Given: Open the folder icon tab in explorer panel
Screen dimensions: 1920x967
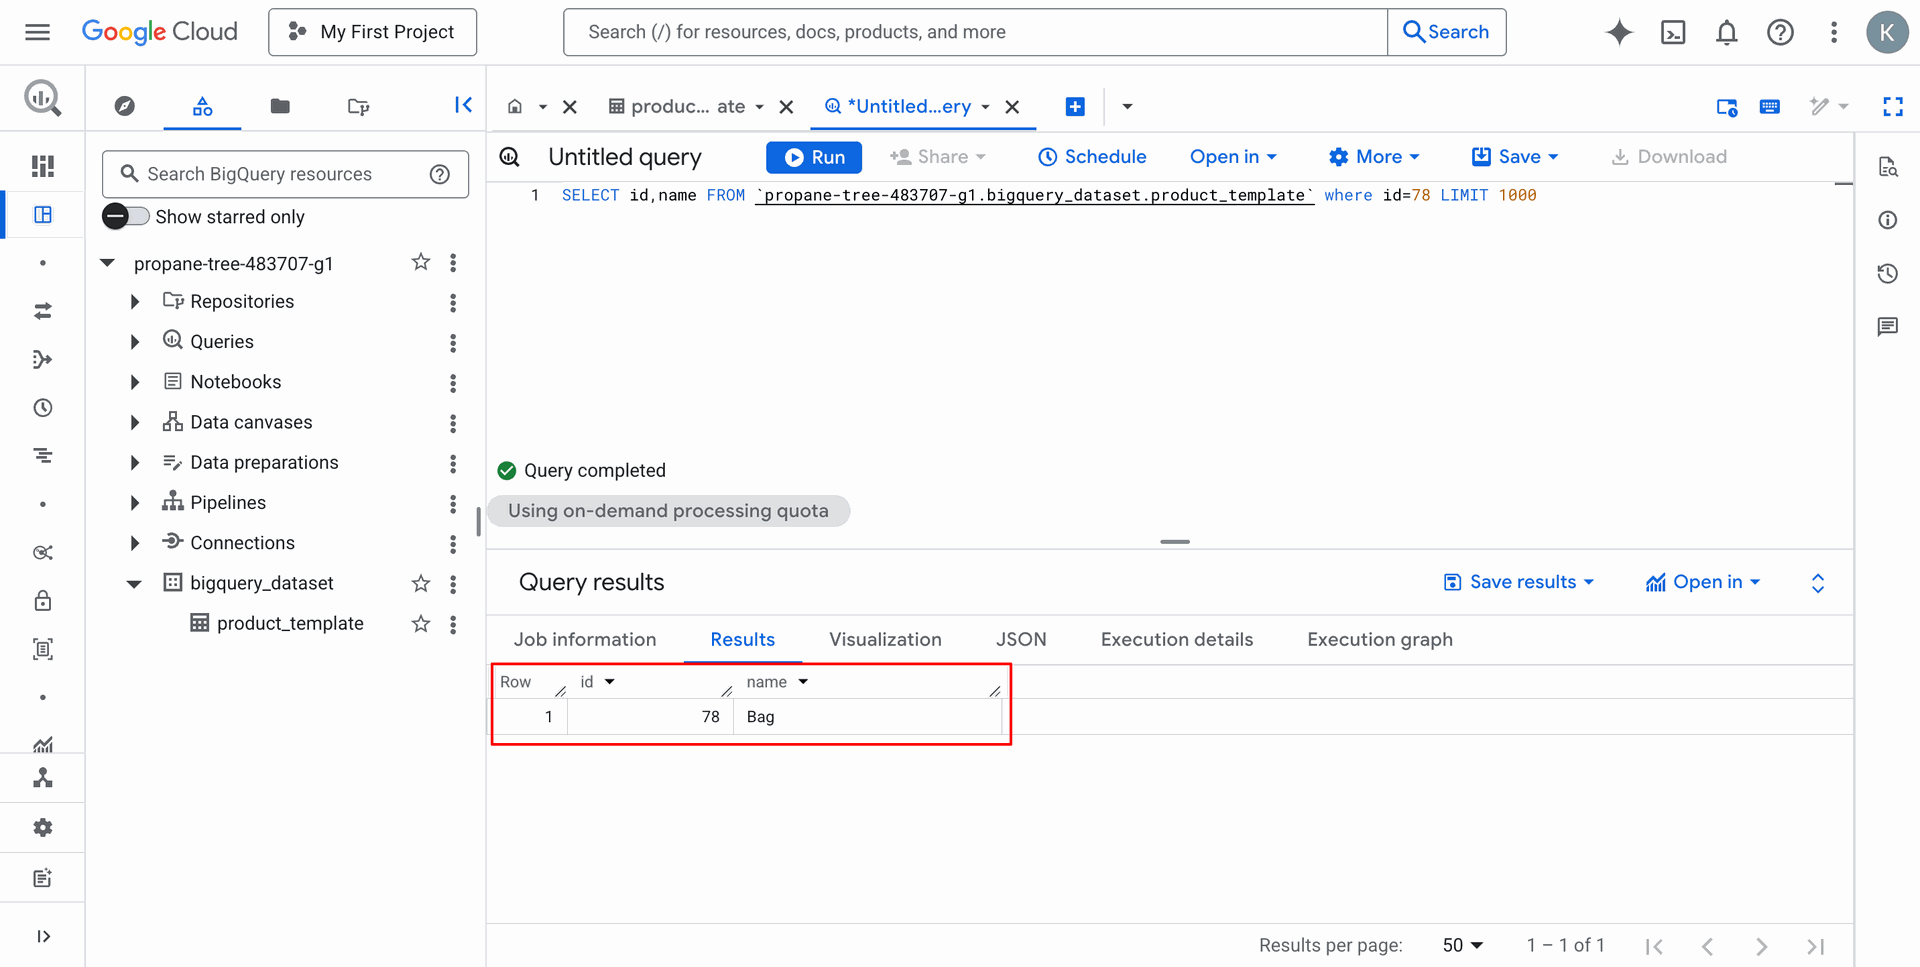Looking at the screenshot, I should pos(280,106).
